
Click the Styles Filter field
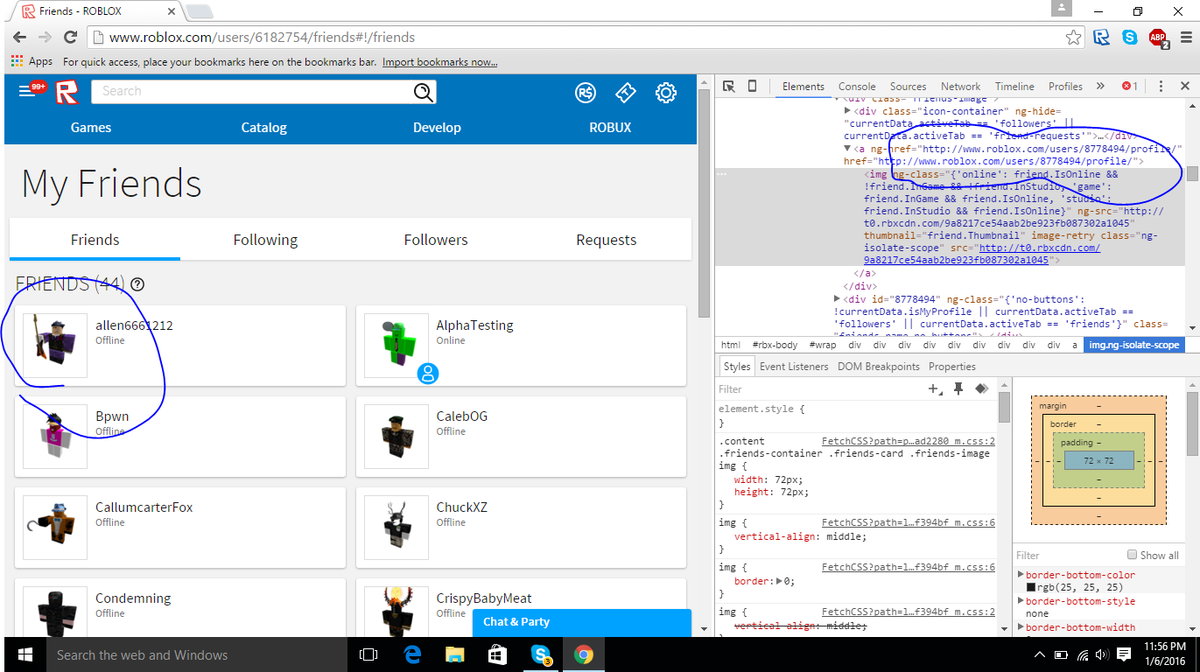coord(820,389)
